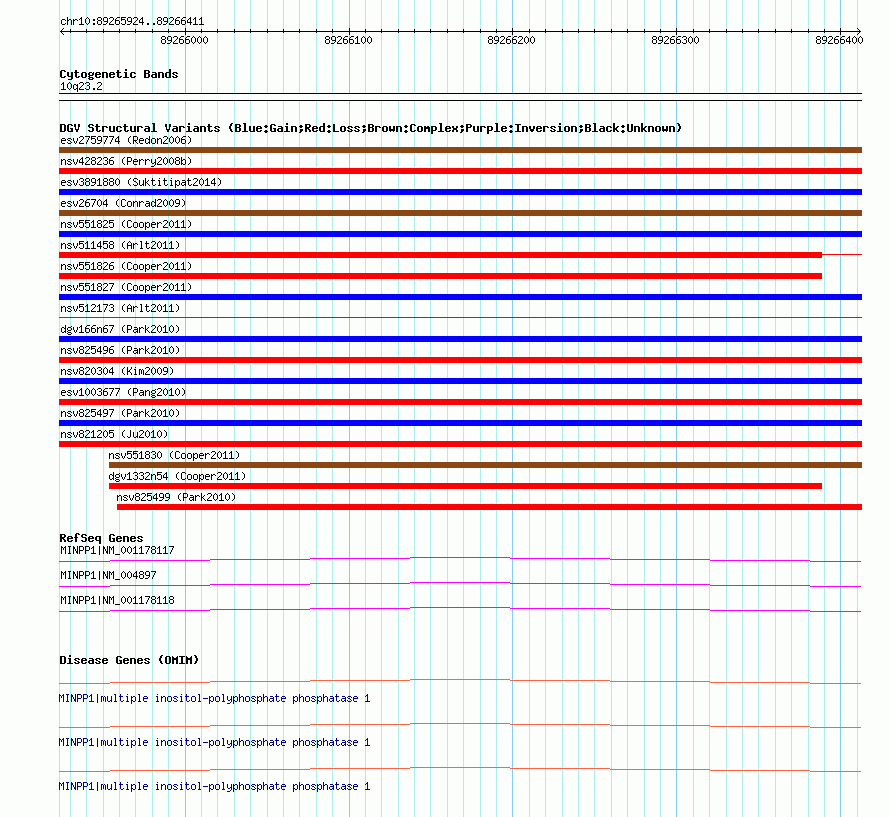Click ruler position 89266200
890x817 pixels.
coord(511,40)
